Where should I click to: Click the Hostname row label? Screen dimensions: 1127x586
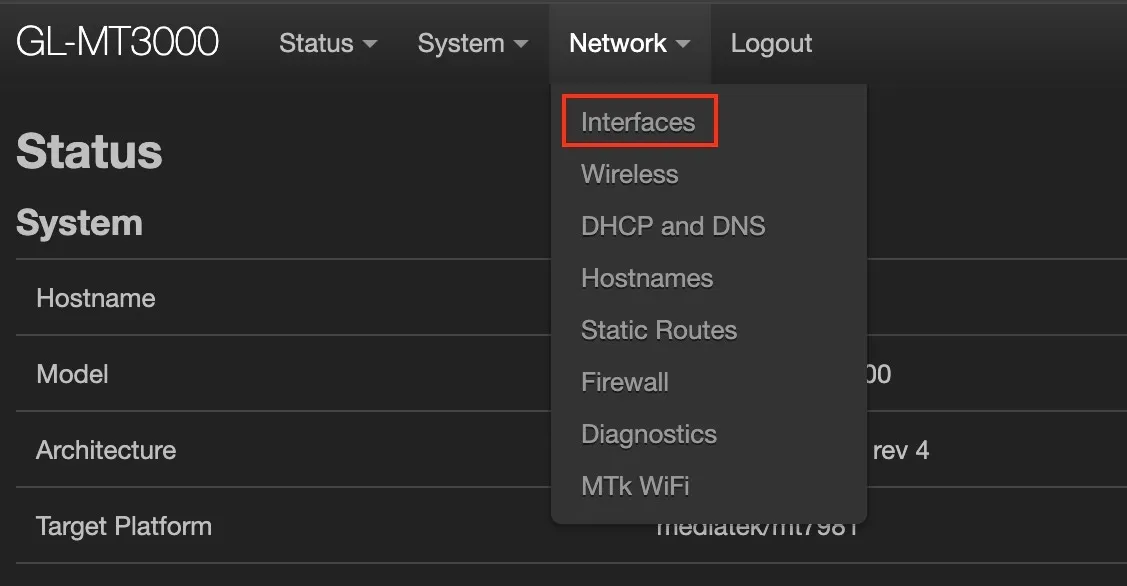tap(96, 298)
